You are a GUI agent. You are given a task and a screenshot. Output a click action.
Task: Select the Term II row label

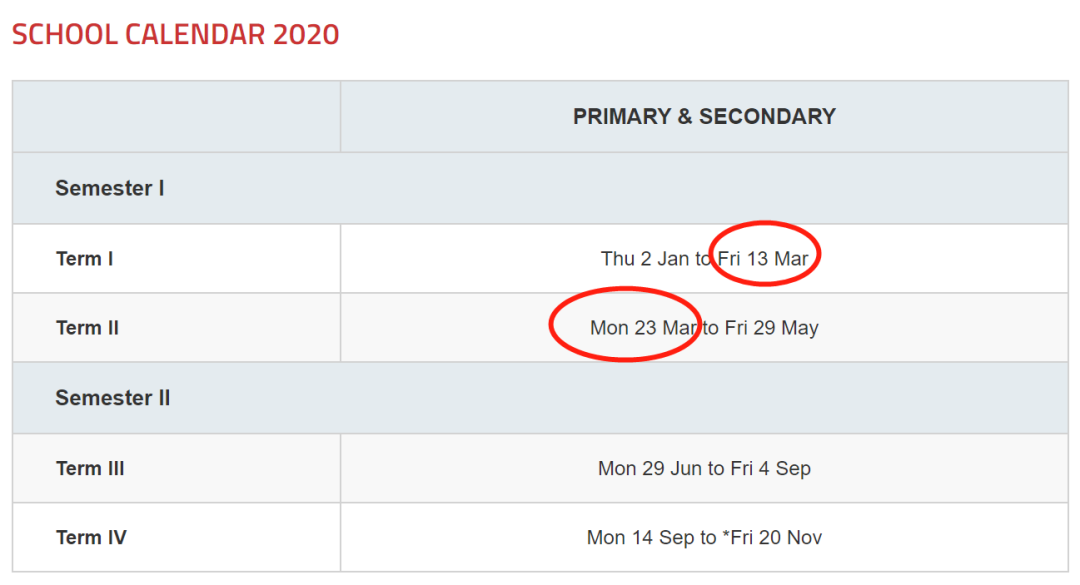(x=88, y=328)
